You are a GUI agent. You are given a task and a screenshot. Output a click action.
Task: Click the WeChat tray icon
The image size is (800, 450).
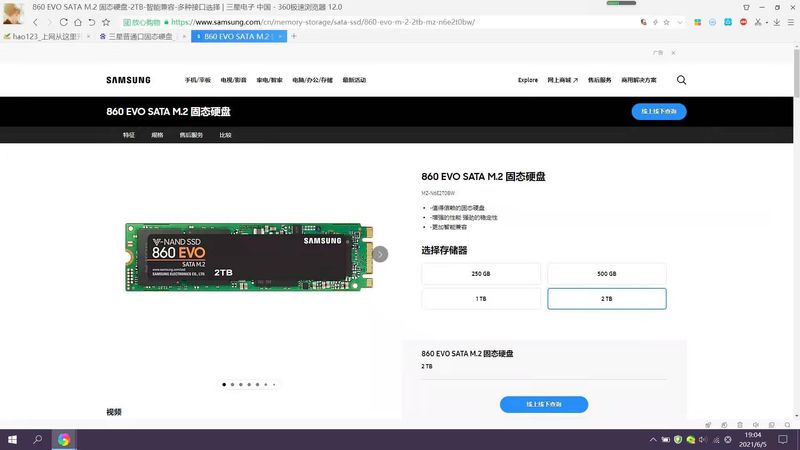pos(690,439)
